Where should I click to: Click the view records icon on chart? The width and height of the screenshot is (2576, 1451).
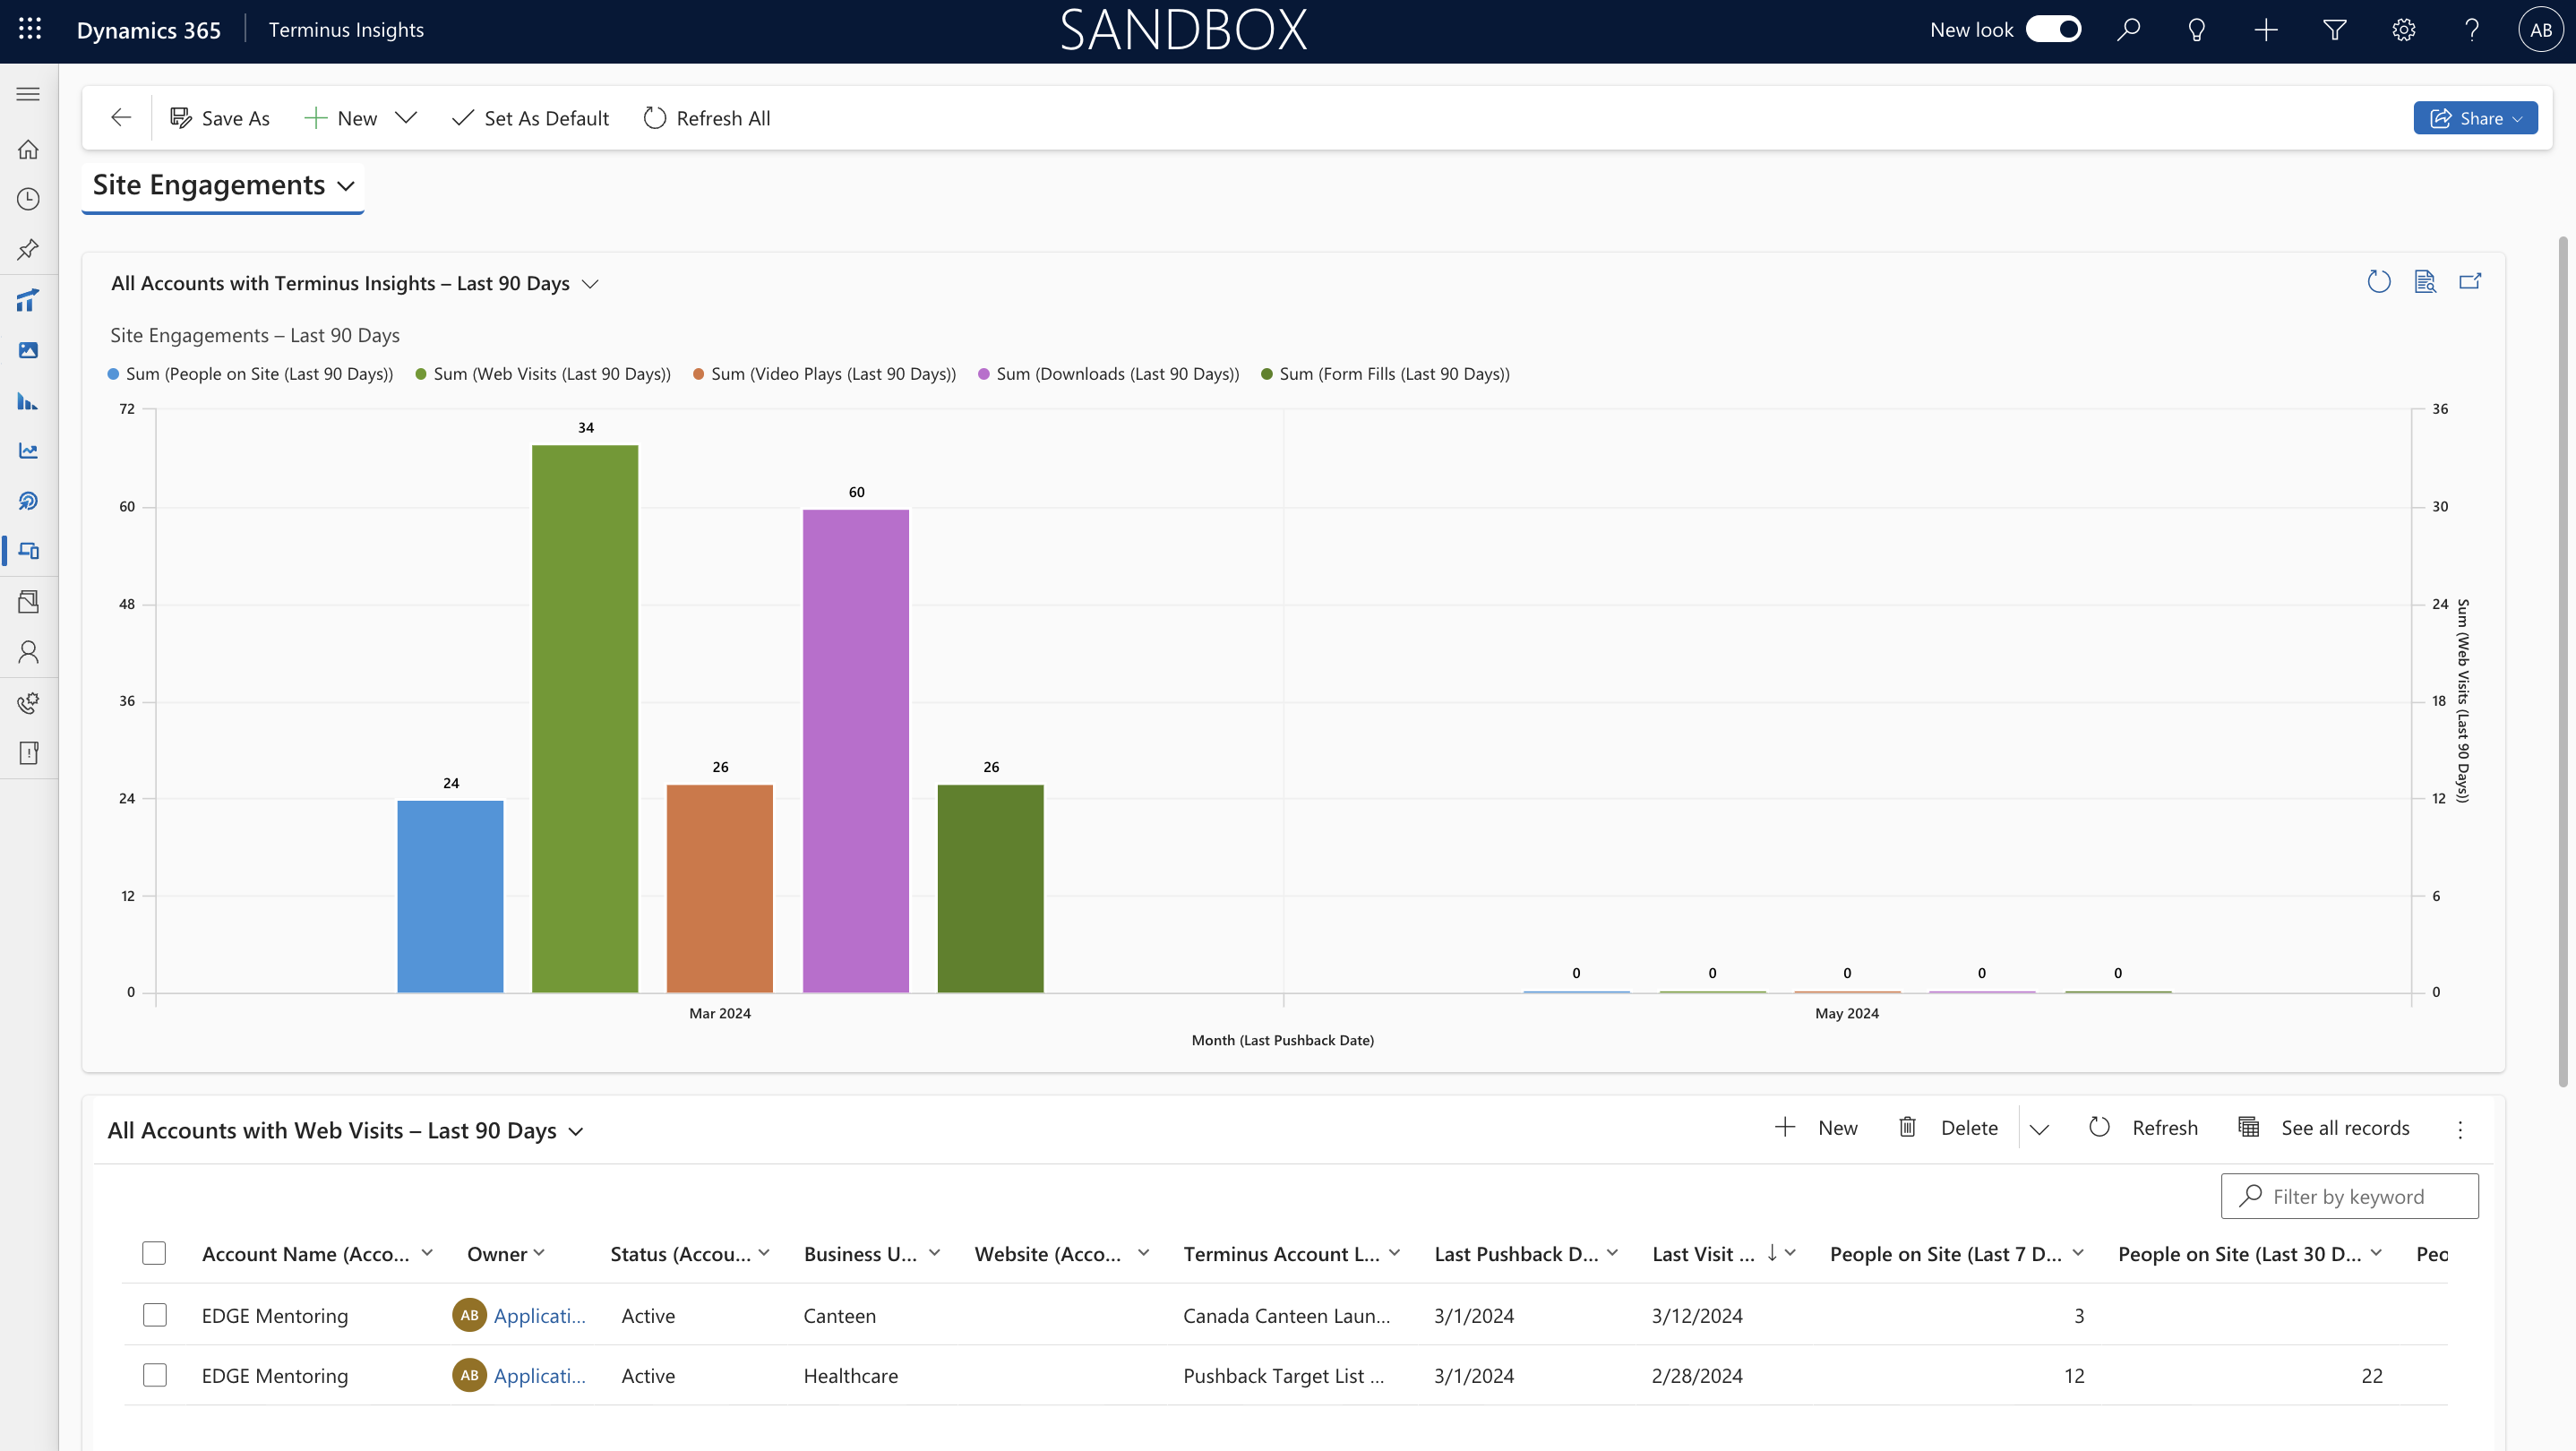click(x=2425, y=282)
